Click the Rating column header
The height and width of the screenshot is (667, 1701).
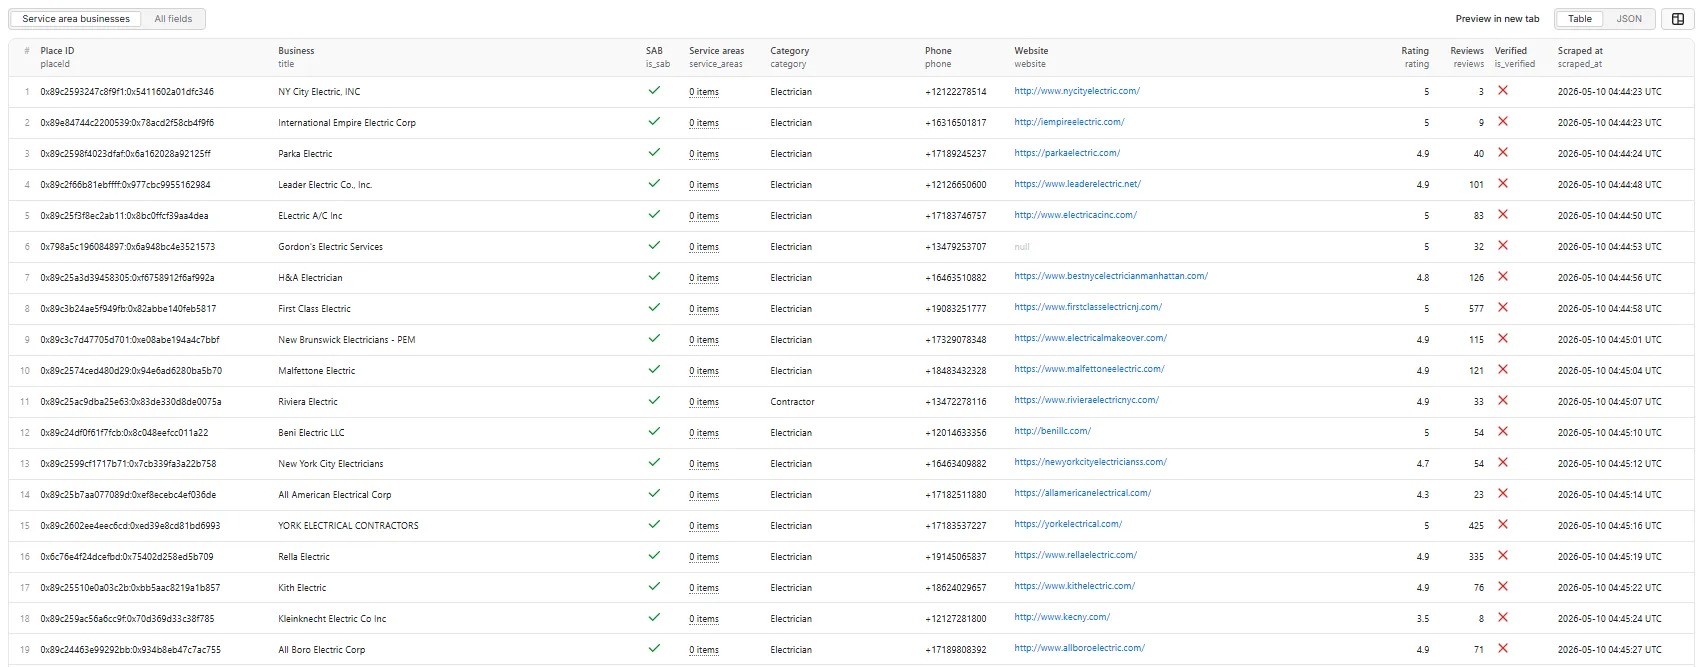click(x=1415, y=57)
